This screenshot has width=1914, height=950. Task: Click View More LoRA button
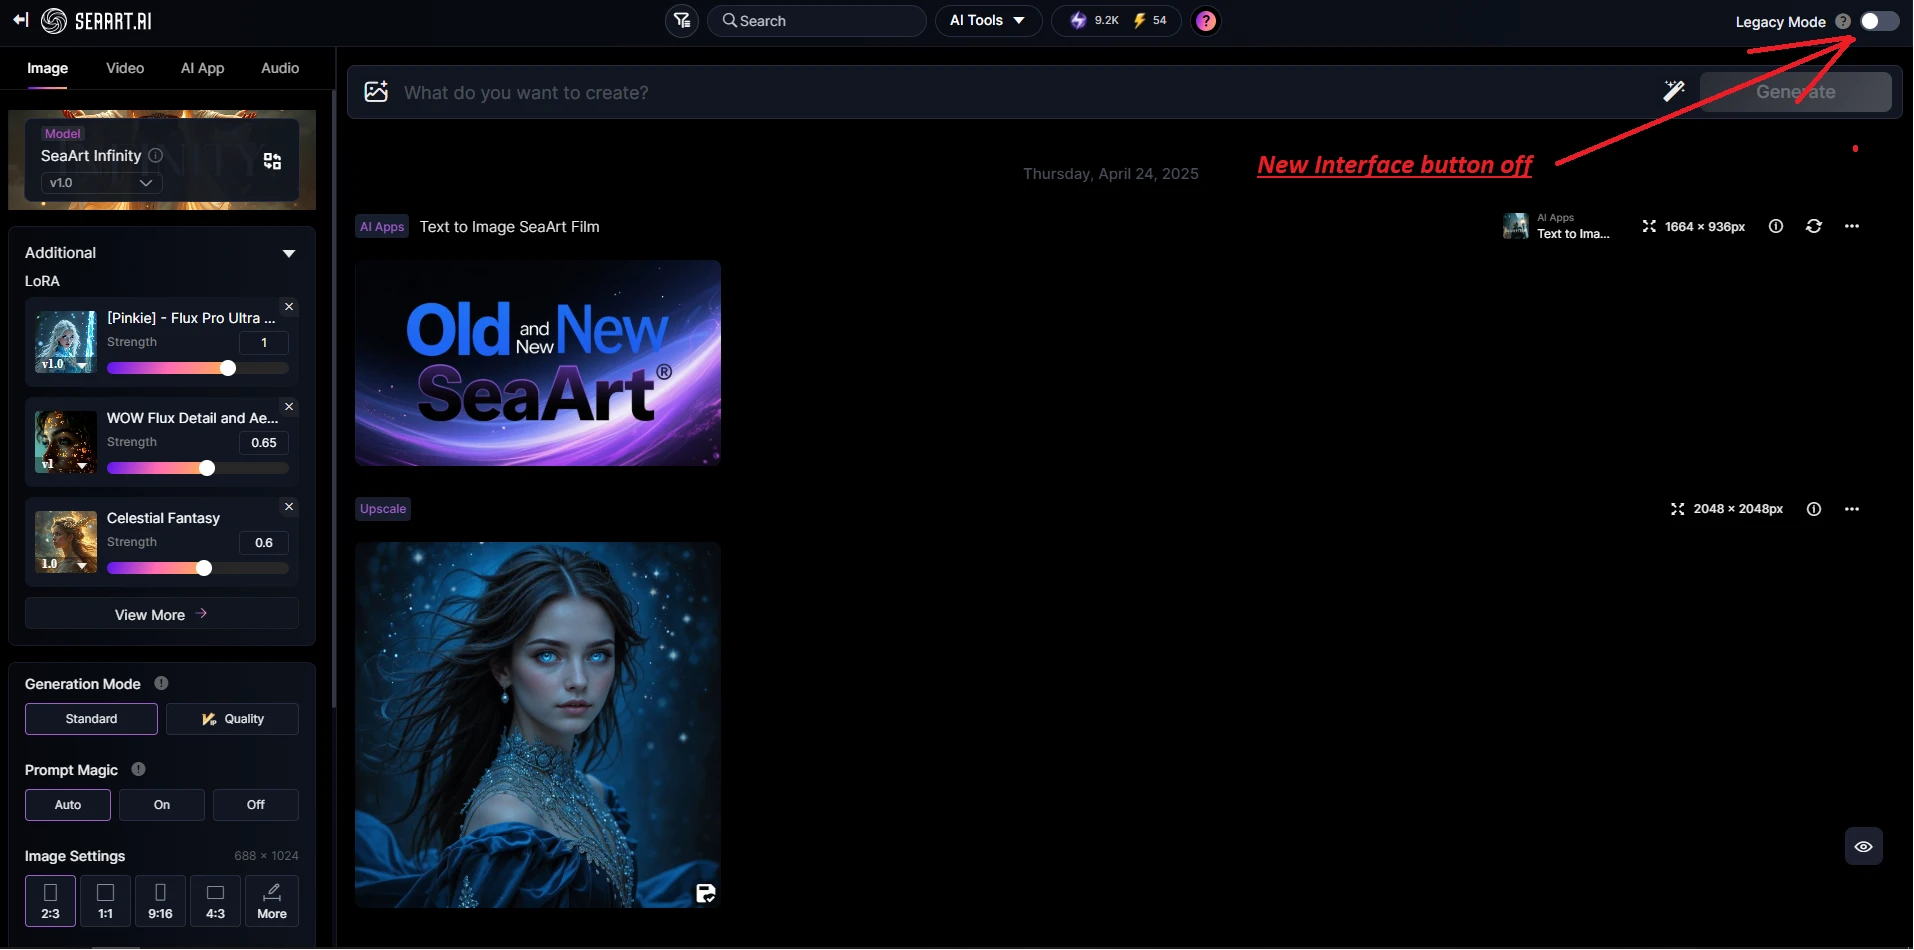[161, 614]
